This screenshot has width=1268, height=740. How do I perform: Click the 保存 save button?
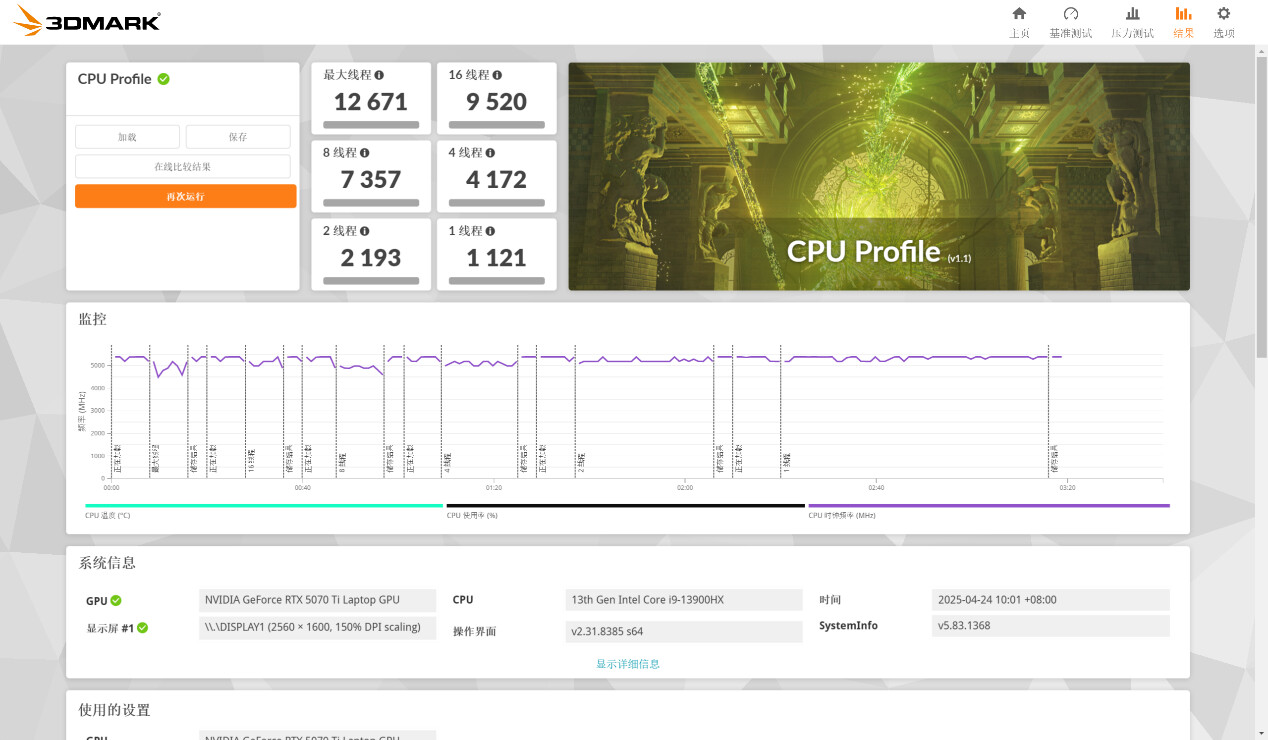pyautogui.click(x=238, y=137)
